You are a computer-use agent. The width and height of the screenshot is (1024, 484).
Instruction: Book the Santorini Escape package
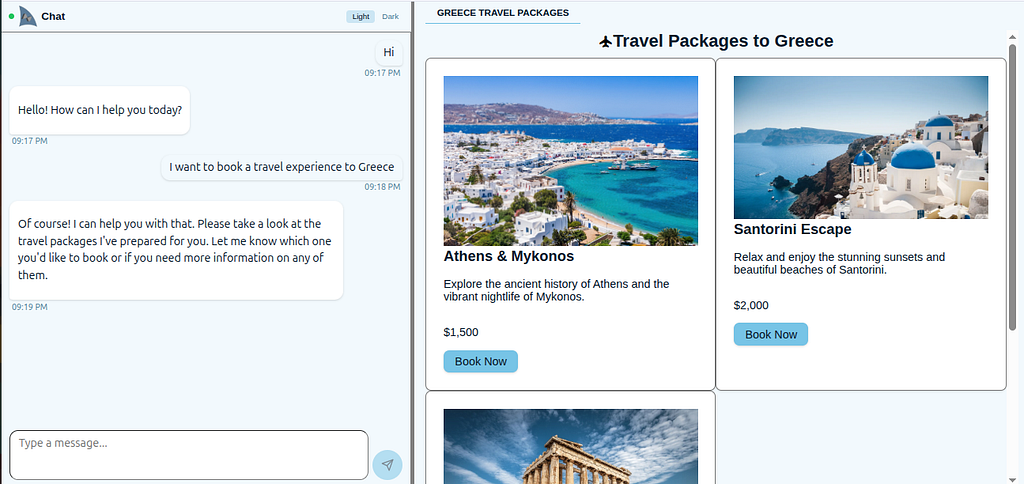pos(771,334)
